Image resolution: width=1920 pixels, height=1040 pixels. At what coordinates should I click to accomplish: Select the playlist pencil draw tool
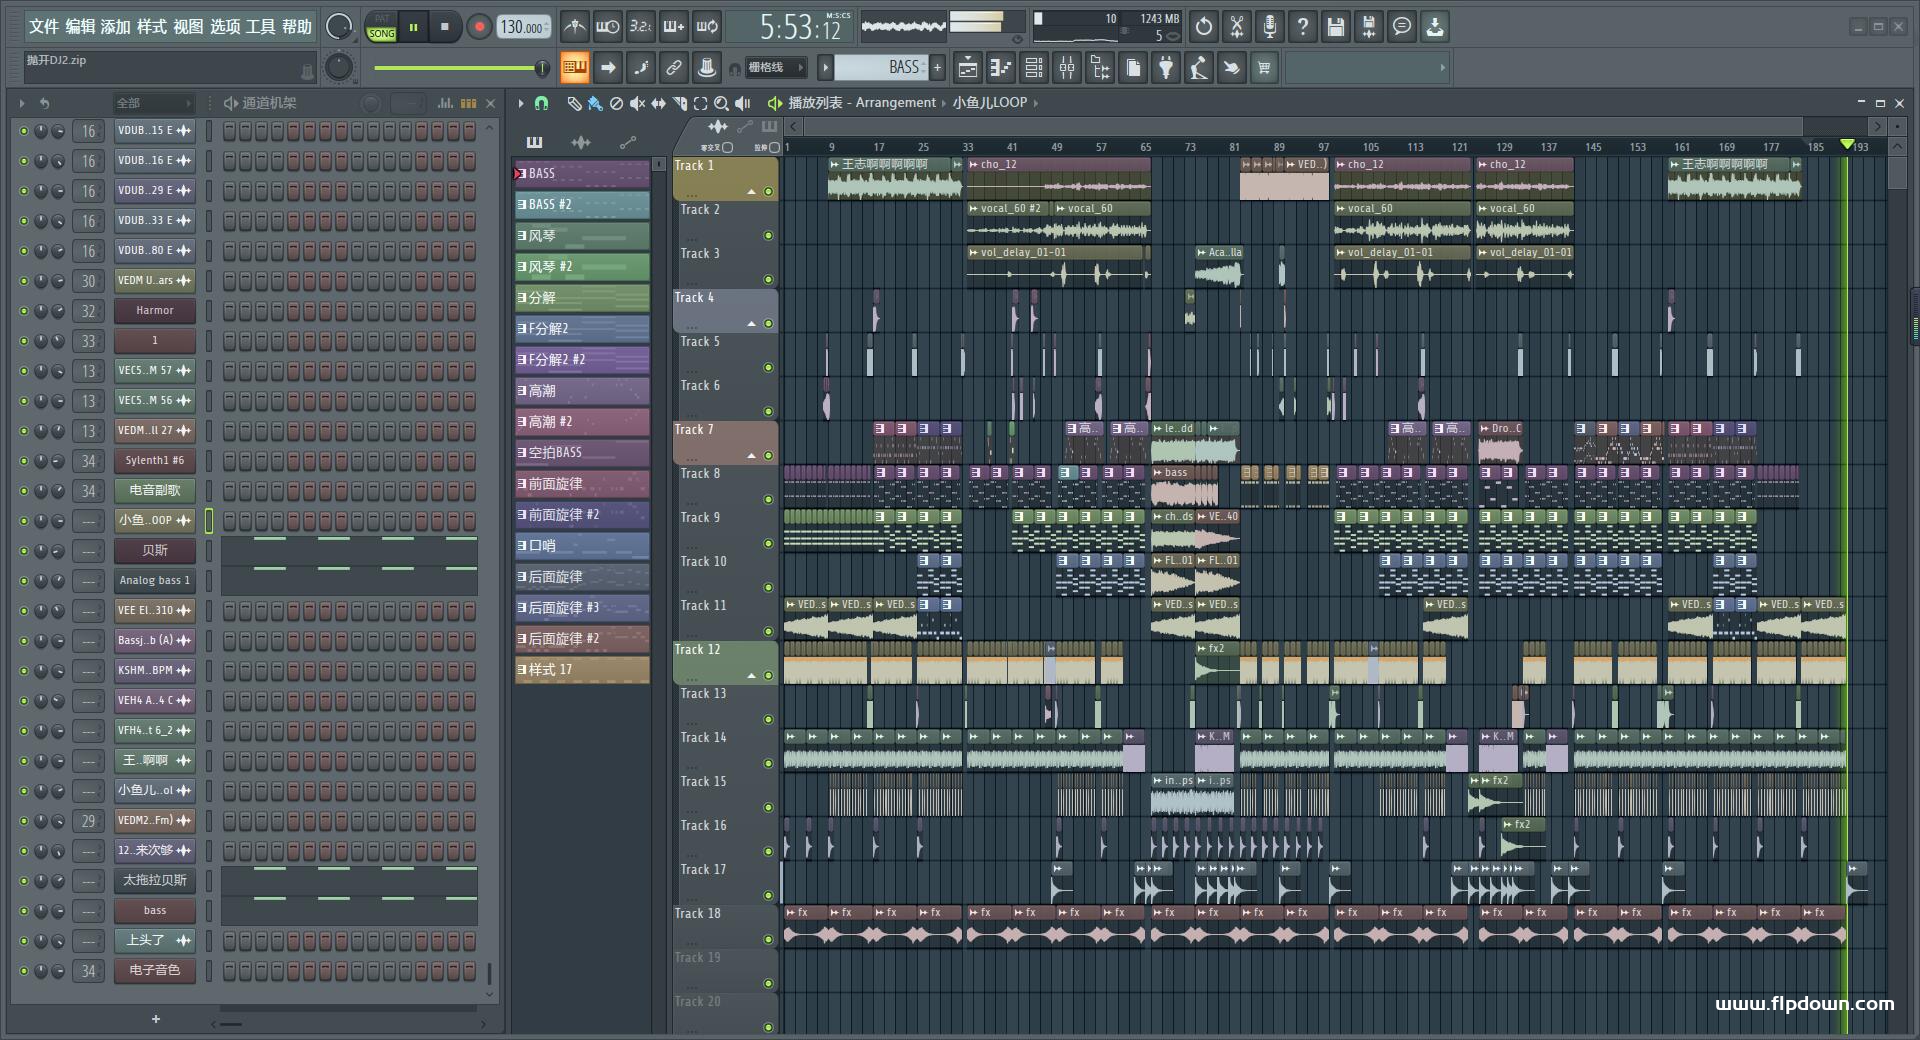(574, 103)
